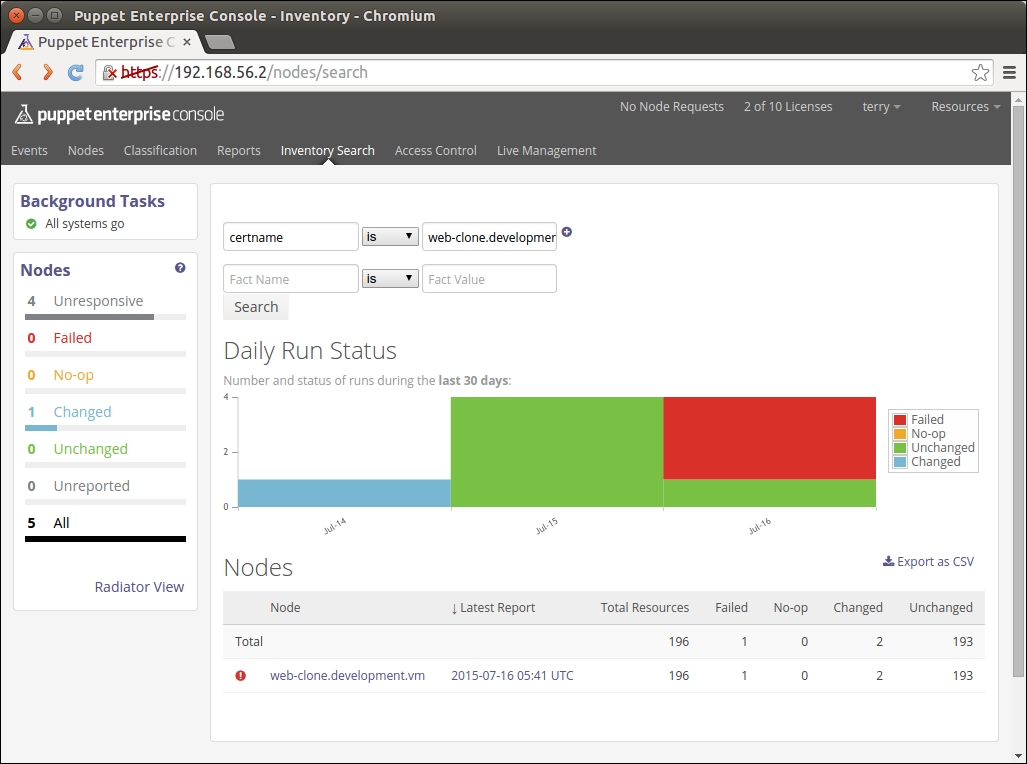Viewport: 1027px width, 764px height.
Task: Bookmark this page with the star icon
Action: [x=980, y=72]
